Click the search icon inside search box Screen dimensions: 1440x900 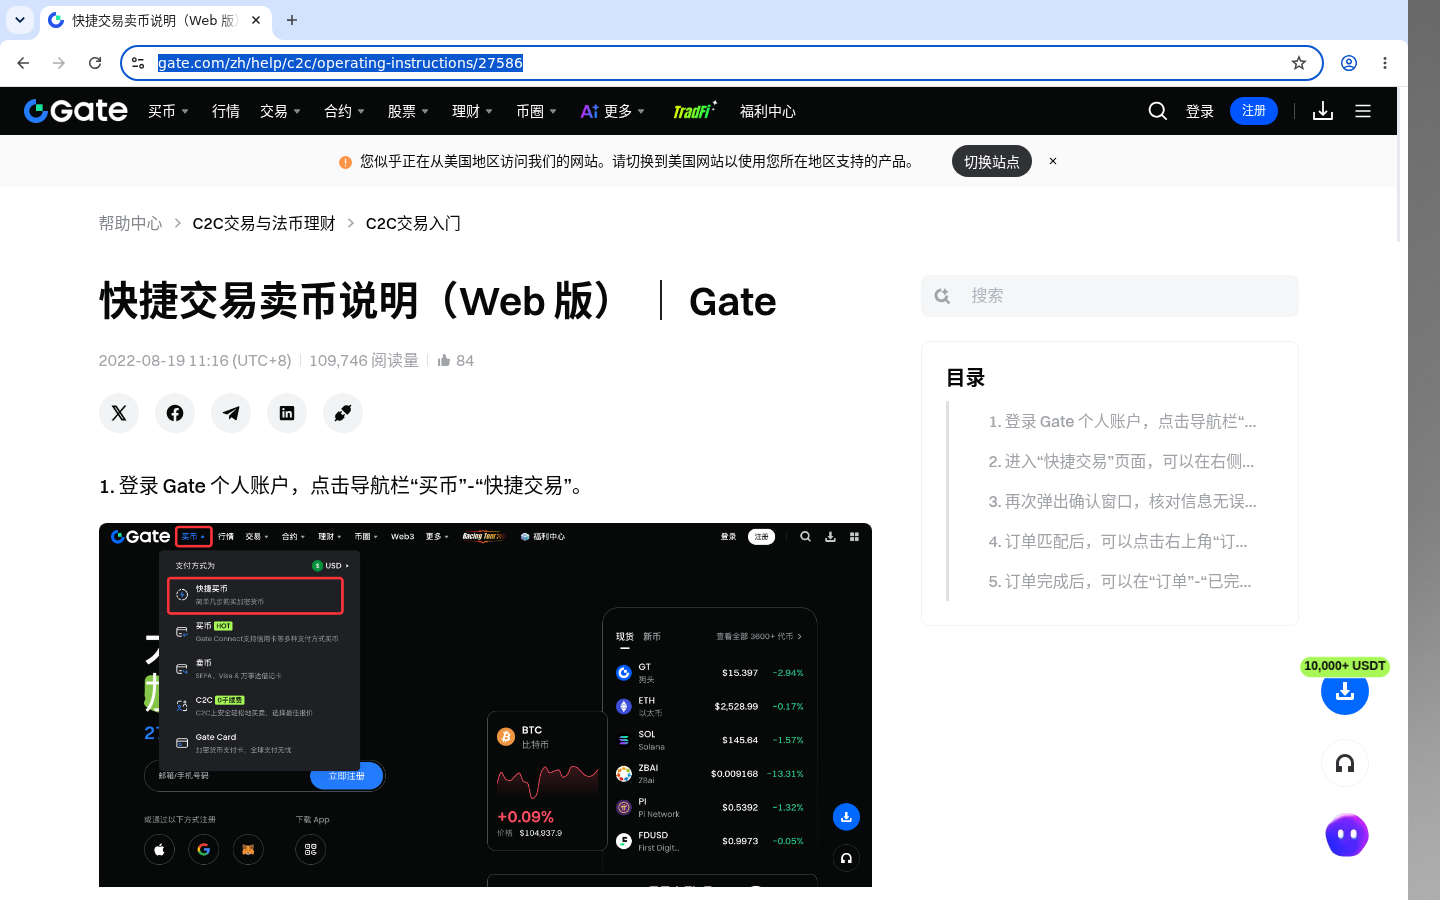[942, 296]
